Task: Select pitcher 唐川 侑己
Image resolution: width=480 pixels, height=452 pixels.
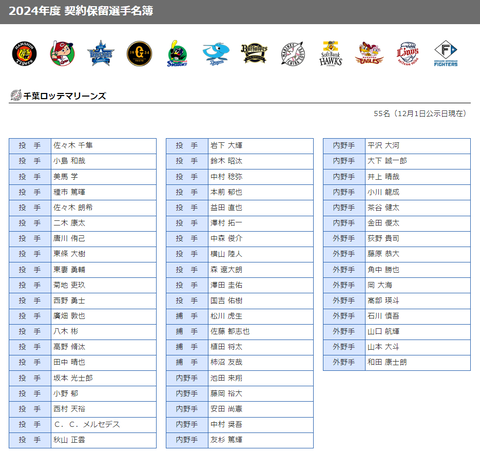Action: pos(69,239)
